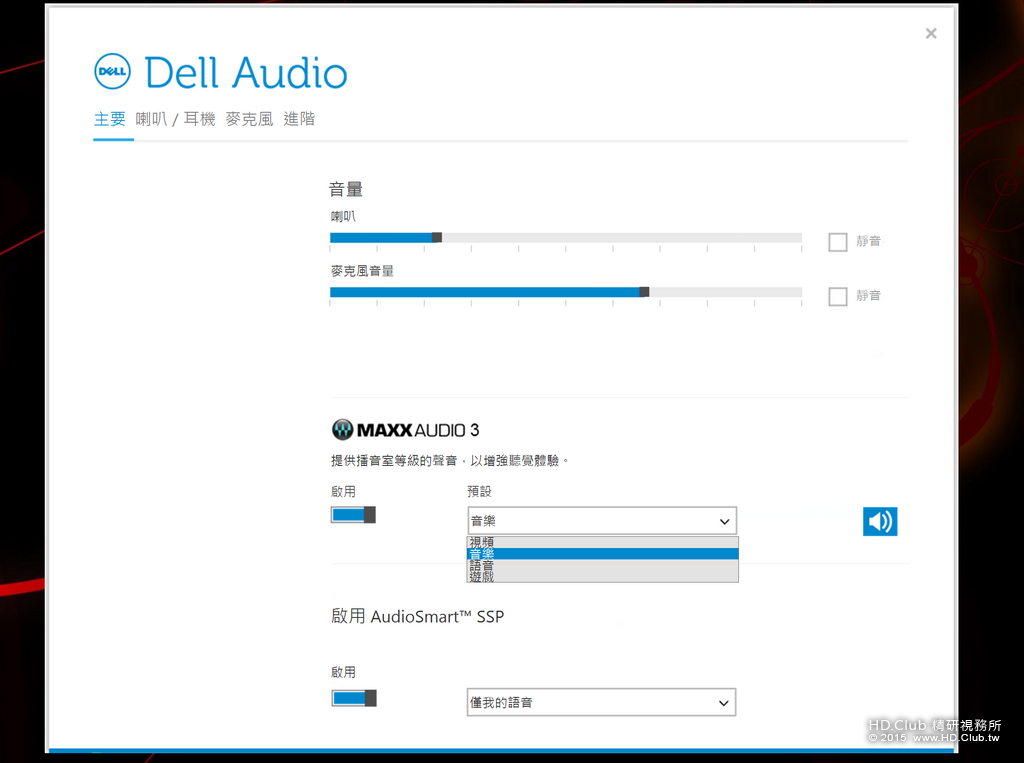Close the Dell Audio window

tap(931, 34)
